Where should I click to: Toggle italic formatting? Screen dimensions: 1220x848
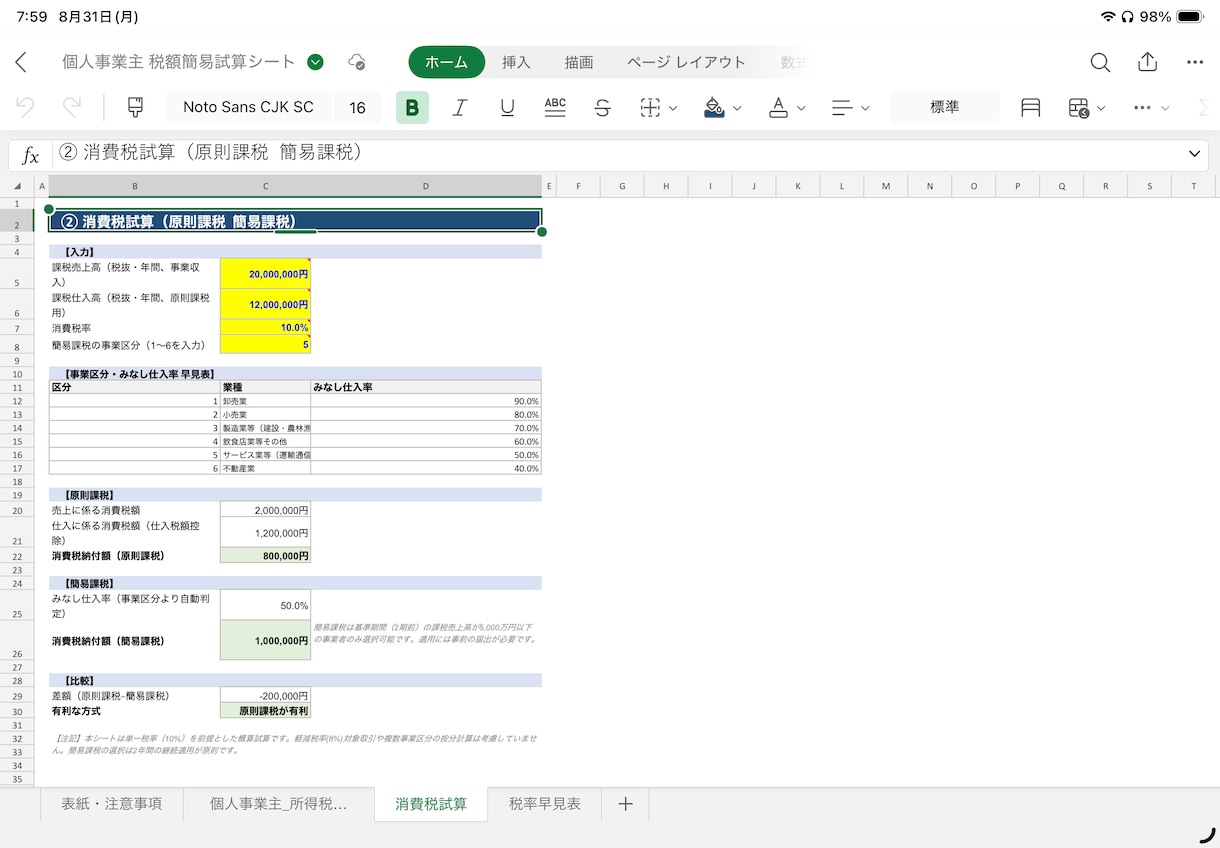coord(460,108)
